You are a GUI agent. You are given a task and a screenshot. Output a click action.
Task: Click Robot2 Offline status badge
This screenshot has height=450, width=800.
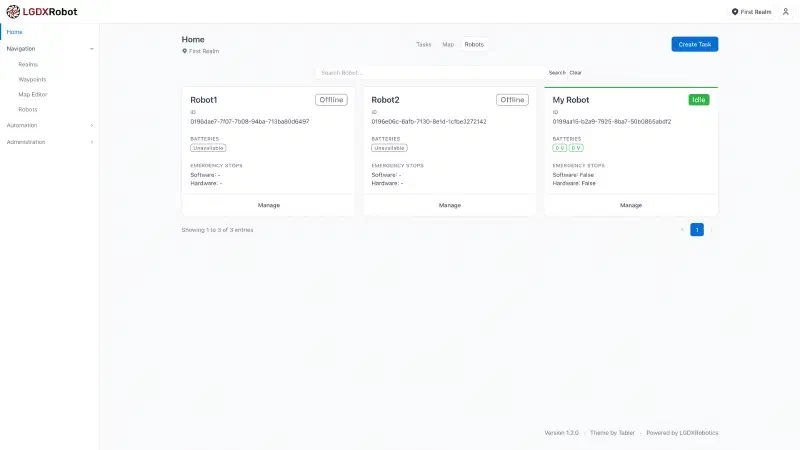point(512,100)
